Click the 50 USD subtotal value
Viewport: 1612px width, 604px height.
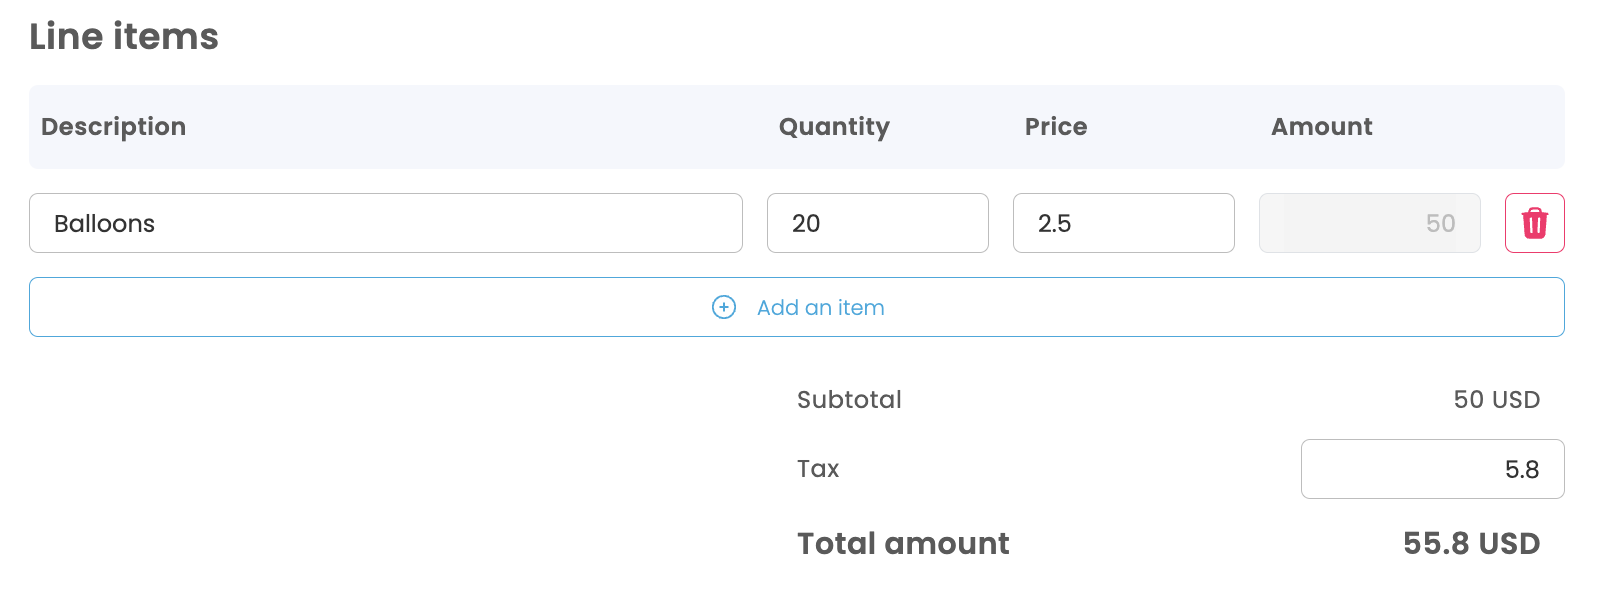1496,400
